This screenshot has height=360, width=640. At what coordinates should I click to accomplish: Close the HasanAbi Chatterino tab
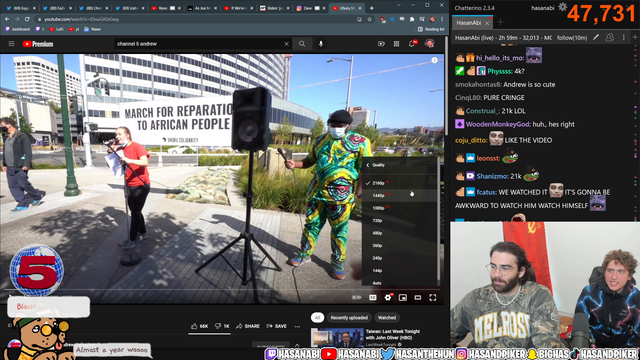[487, 23]
